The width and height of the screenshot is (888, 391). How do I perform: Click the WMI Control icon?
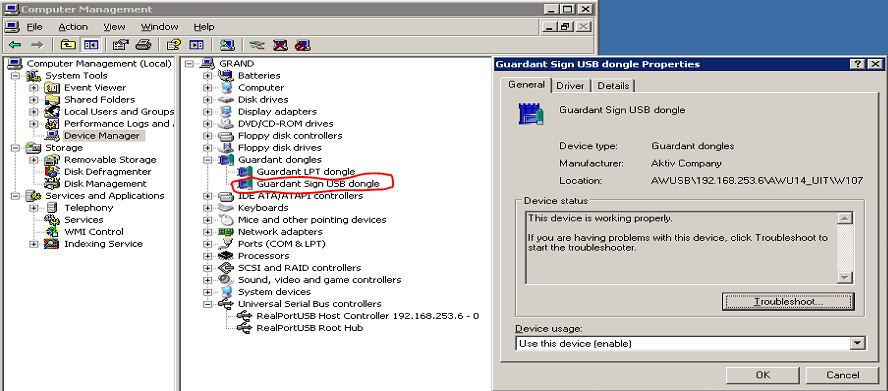click(x=52, y=232)
